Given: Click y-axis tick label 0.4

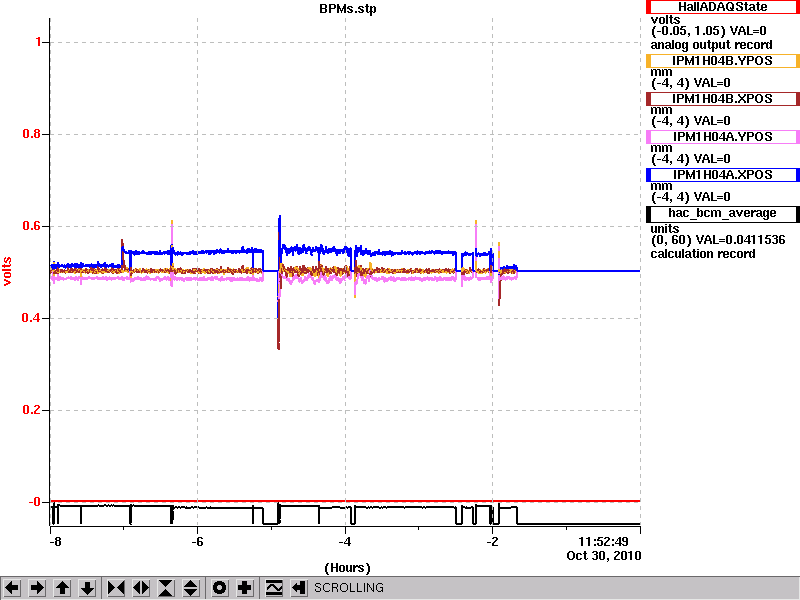Looking at the screenshot, I should (x=32, y=318).
